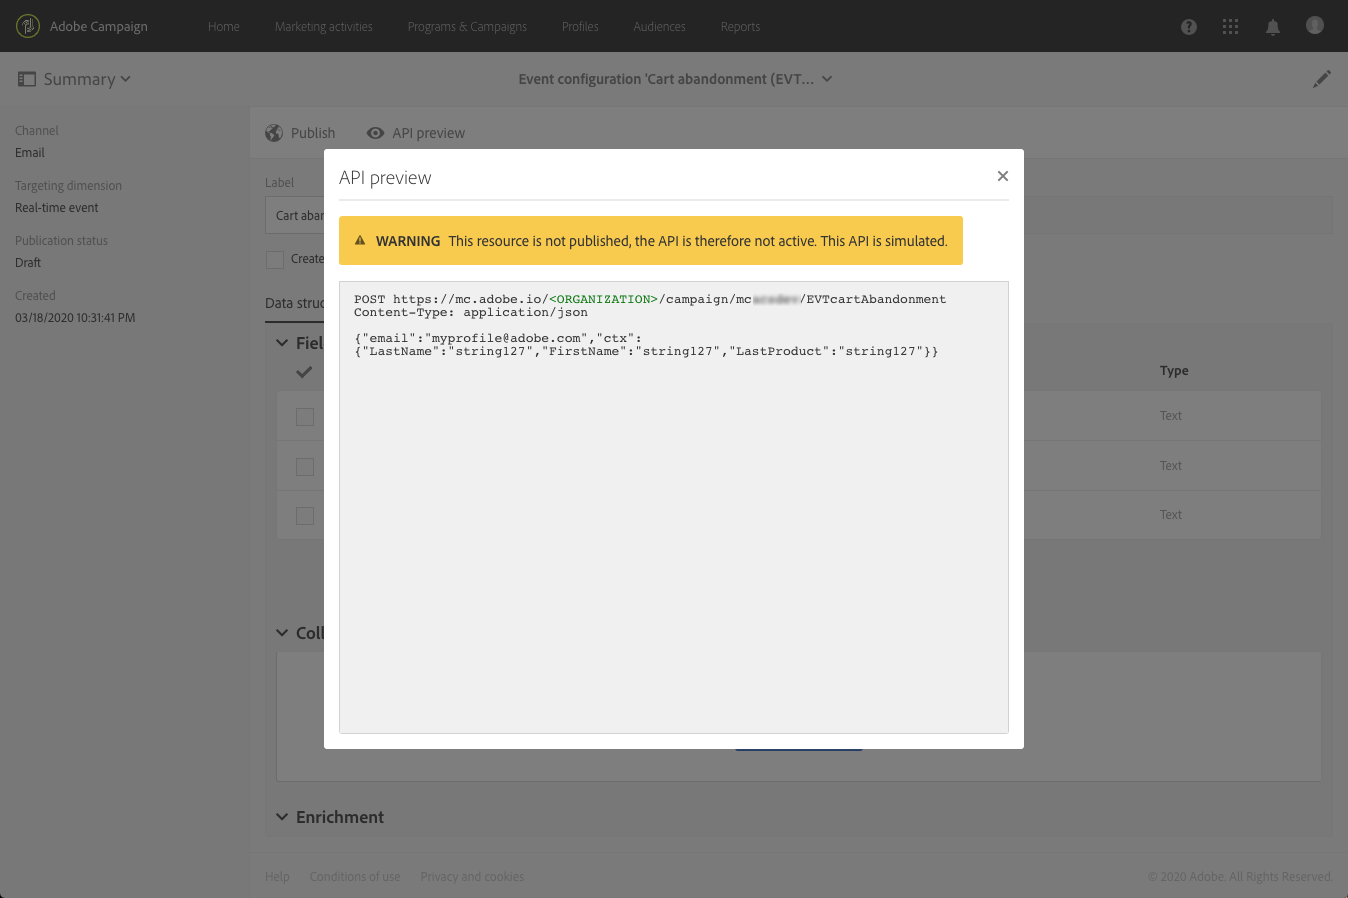Click the <ORGANIZATION> placeholder in URL
Screen dimensions: 1348x898
[604, 299]
